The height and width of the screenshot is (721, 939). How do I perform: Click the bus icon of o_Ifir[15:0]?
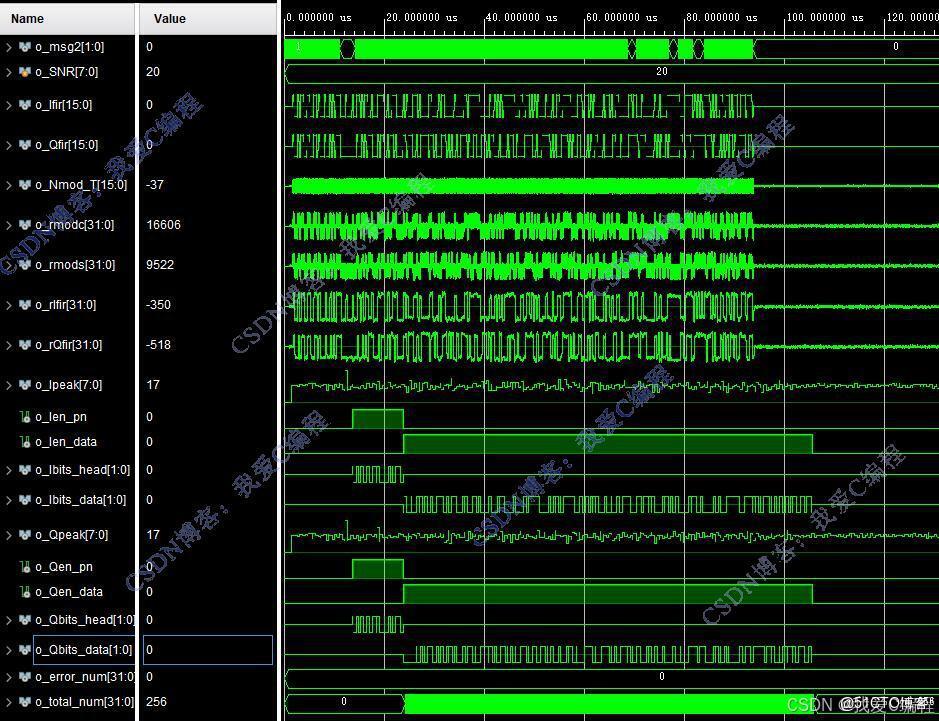pyautogui.click(x=25, y=105)
